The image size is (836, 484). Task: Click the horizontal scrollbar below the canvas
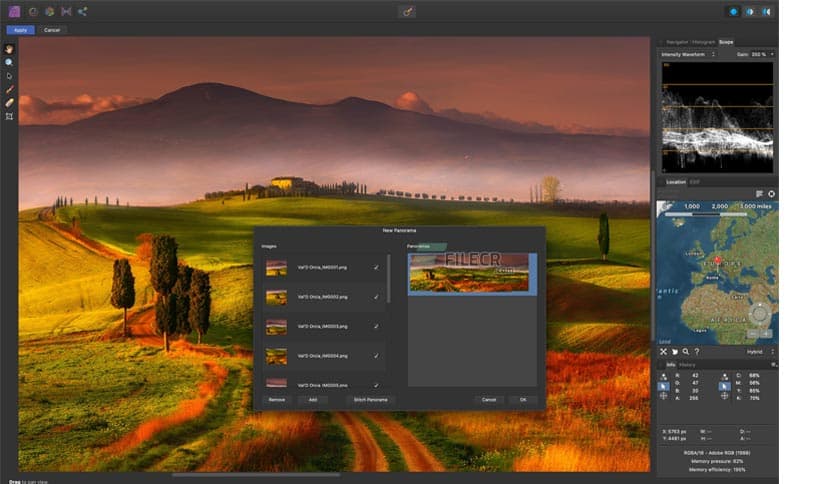tap(256, 474)
